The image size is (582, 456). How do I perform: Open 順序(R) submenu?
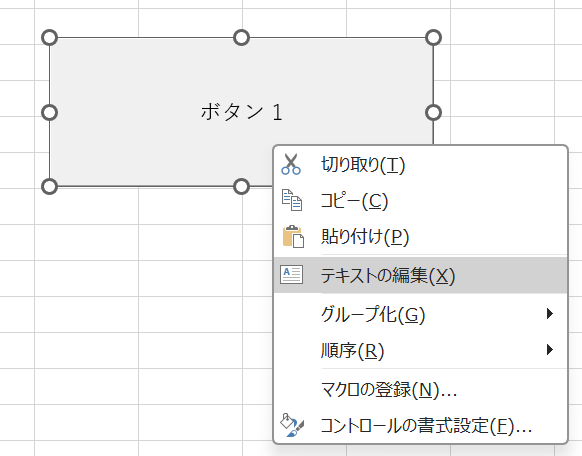click(421, 350)
